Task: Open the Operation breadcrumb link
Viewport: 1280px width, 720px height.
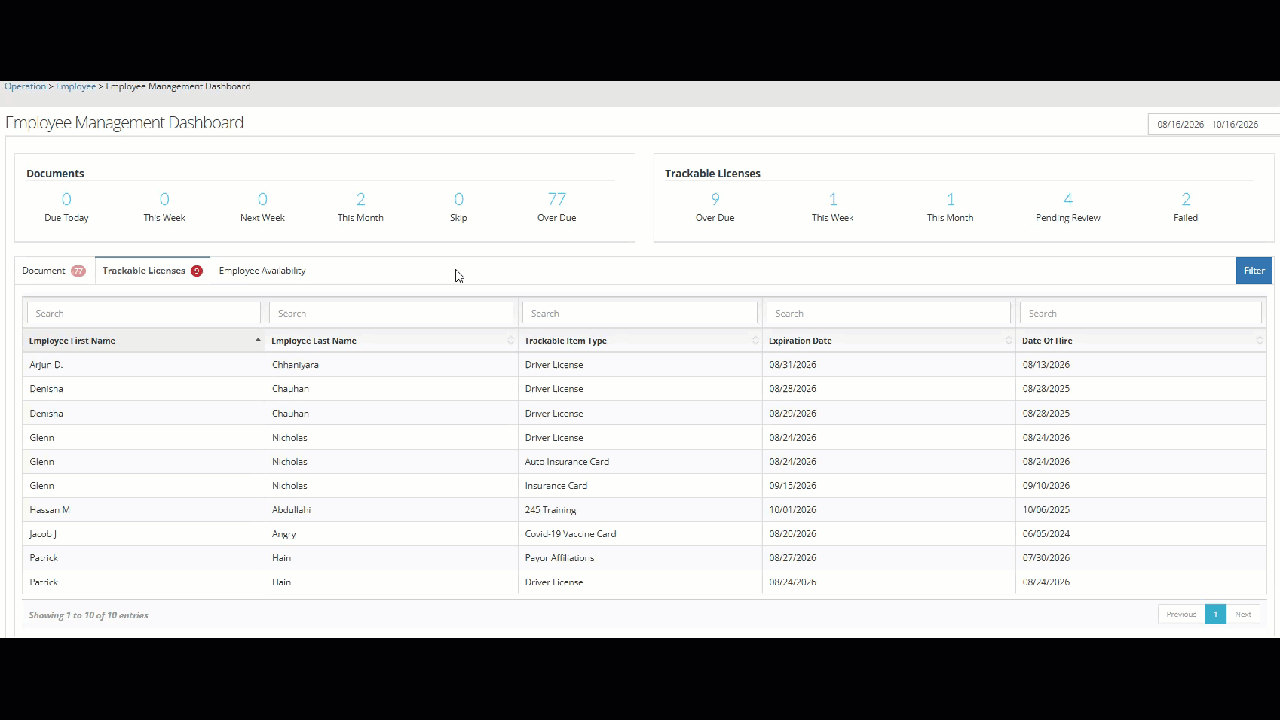Action: coord(25,87)
